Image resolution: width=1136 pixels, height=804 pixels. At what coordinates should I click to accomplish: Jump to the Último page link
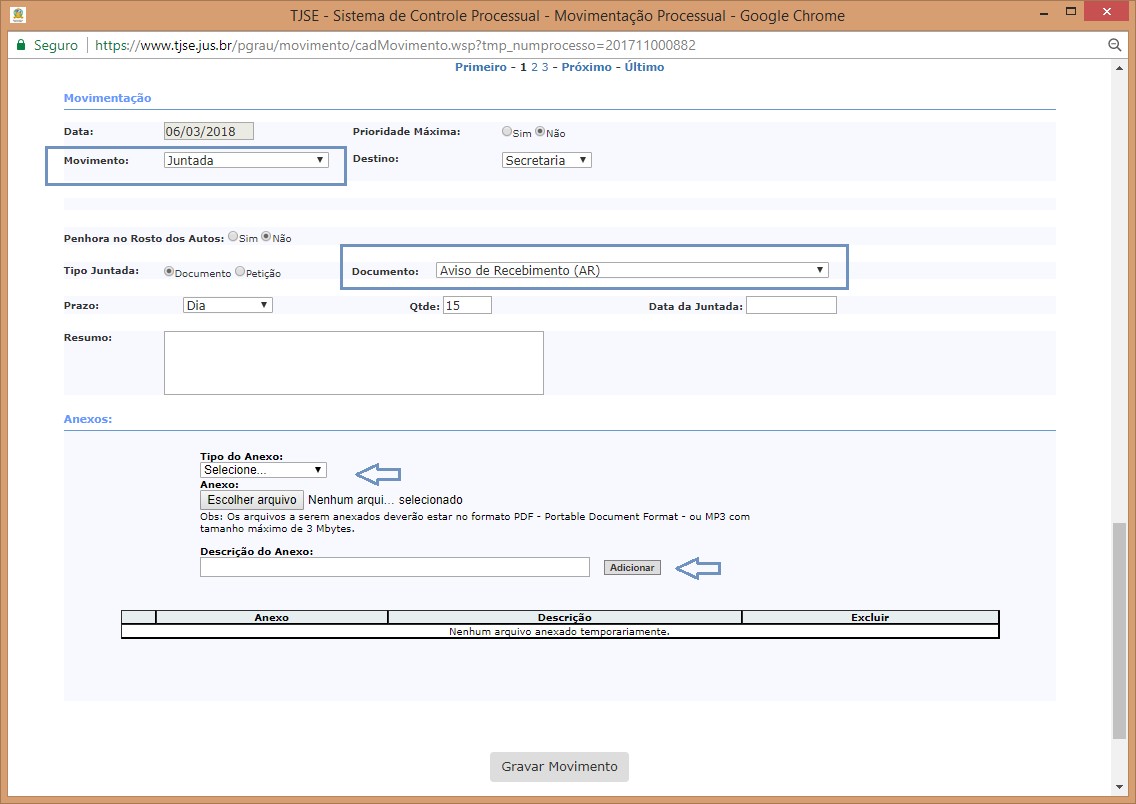coord(644,67)
